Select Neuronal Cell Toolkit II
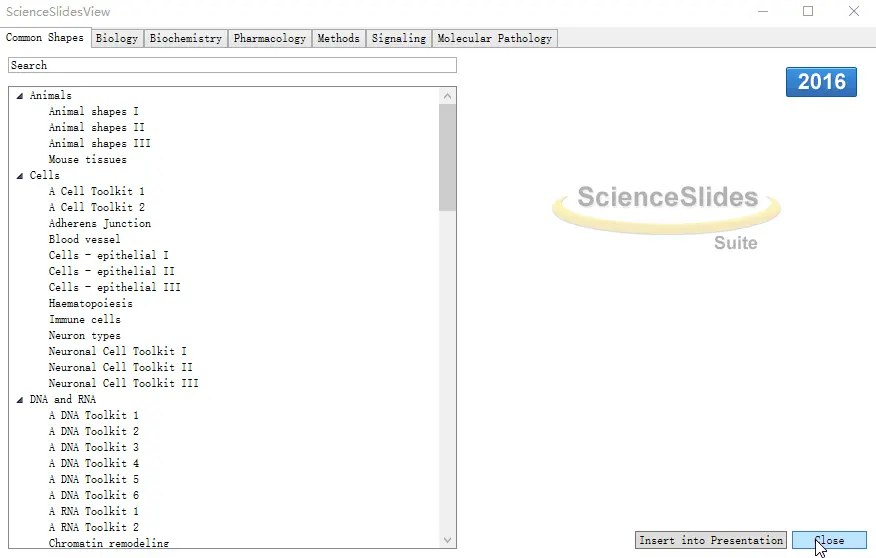This screenshot has width=876, height=558. click(x=120, y=367)
